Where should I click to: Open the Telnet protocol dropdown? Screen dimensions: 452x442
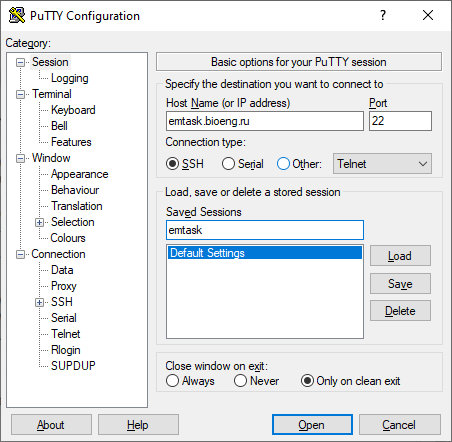pos(382,164)
